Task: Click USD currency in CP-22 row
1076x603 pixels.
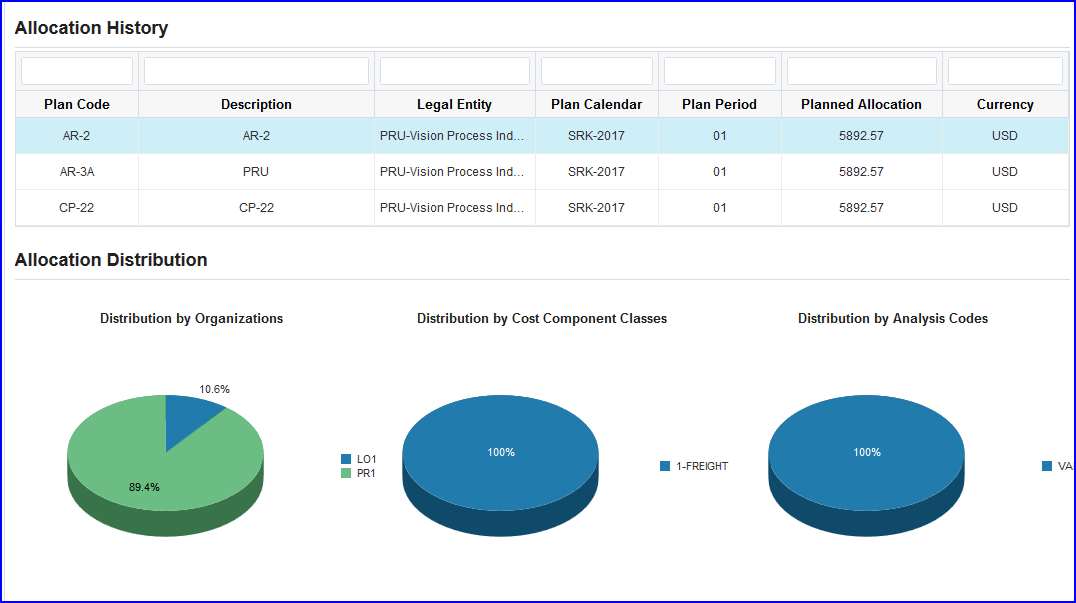Action: pyautogui.click(x=1005, y=208)
